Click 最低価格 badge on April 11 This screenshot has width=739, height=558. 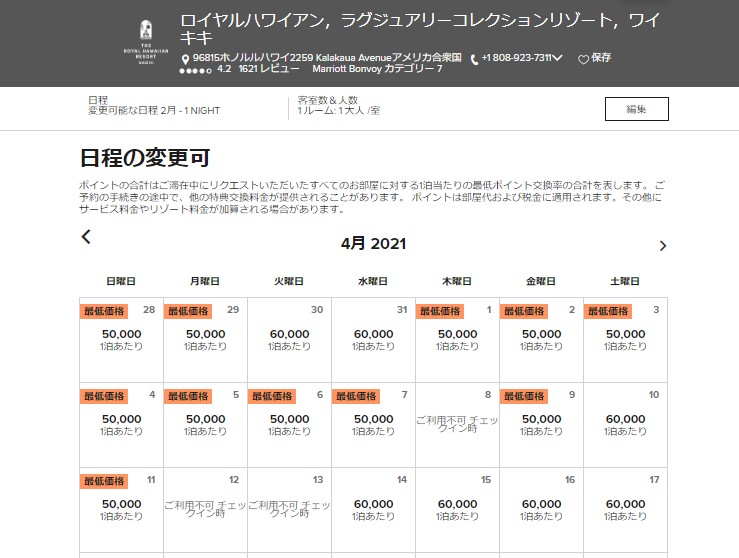(104, 481)
